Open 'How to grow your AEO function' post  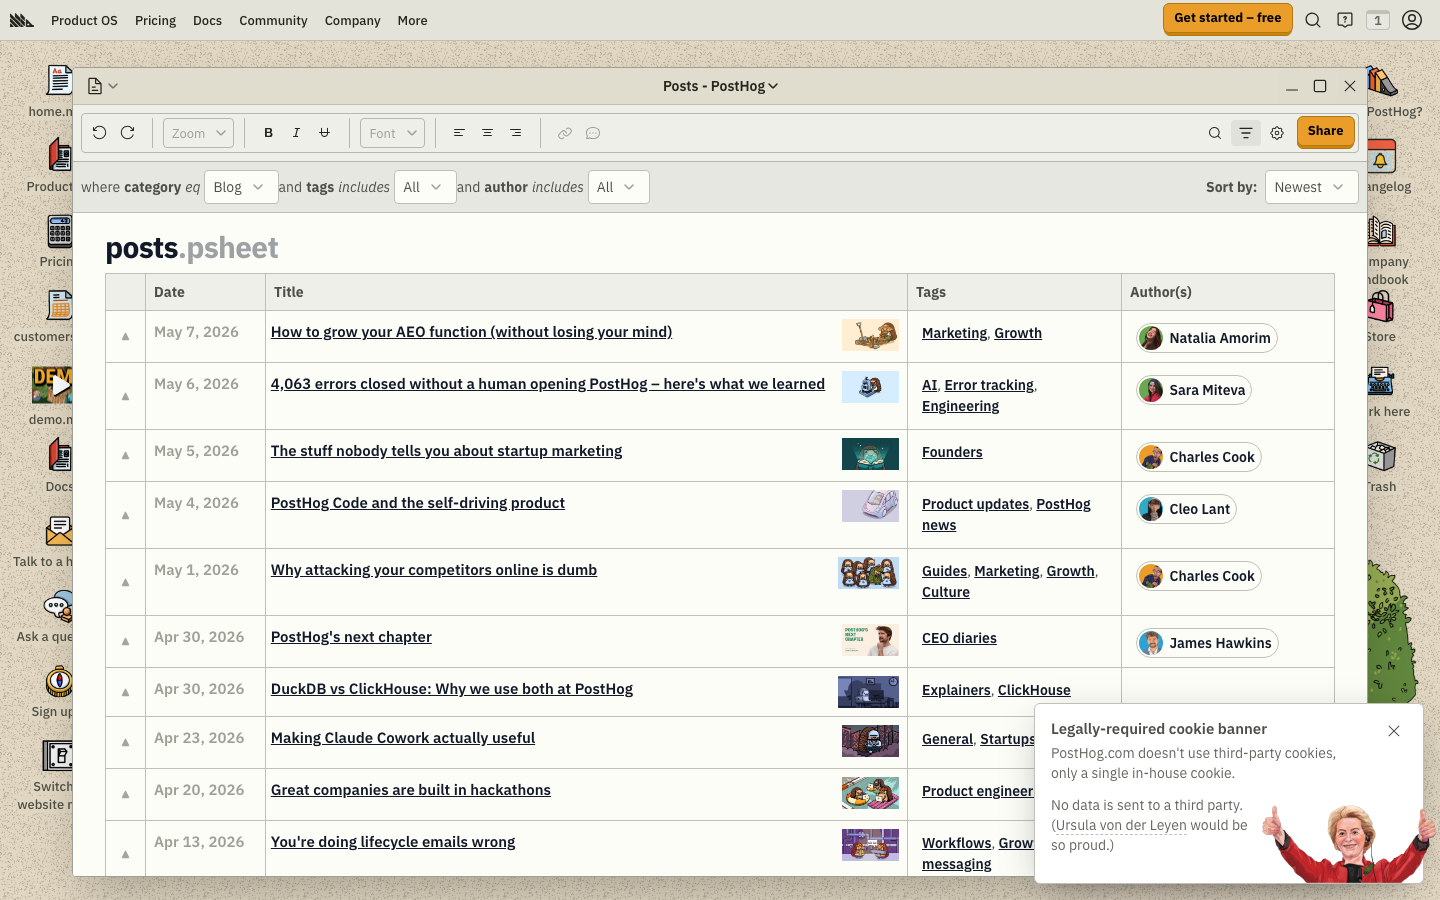[471, 332]
